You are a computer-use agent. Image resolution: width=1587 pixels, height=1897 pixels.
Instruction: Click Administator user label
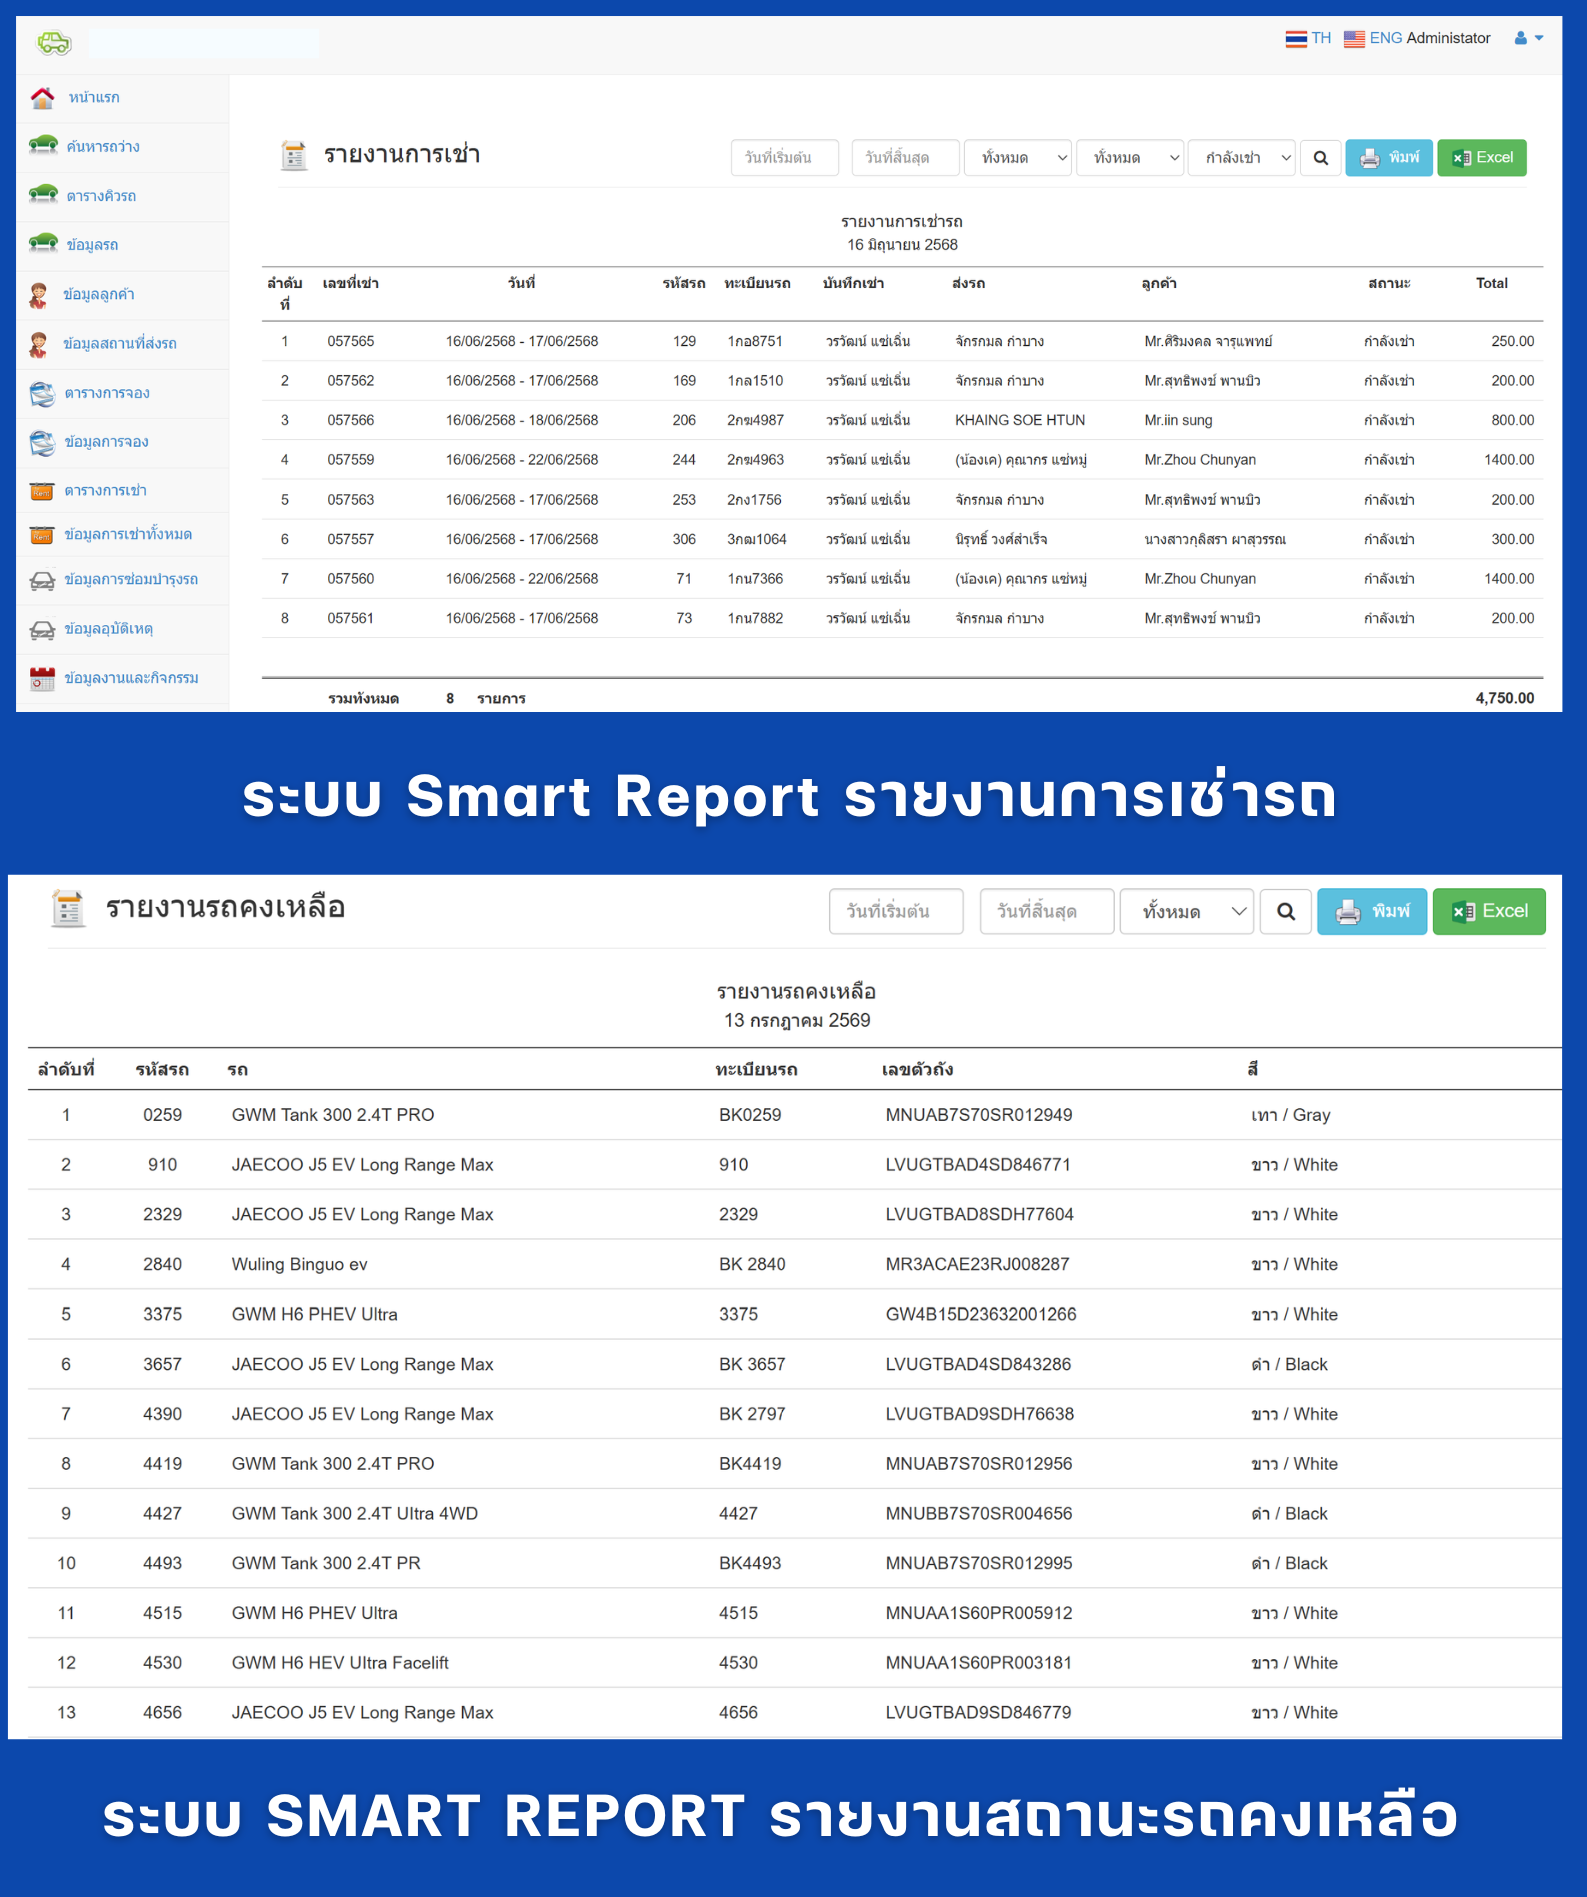1448,38
